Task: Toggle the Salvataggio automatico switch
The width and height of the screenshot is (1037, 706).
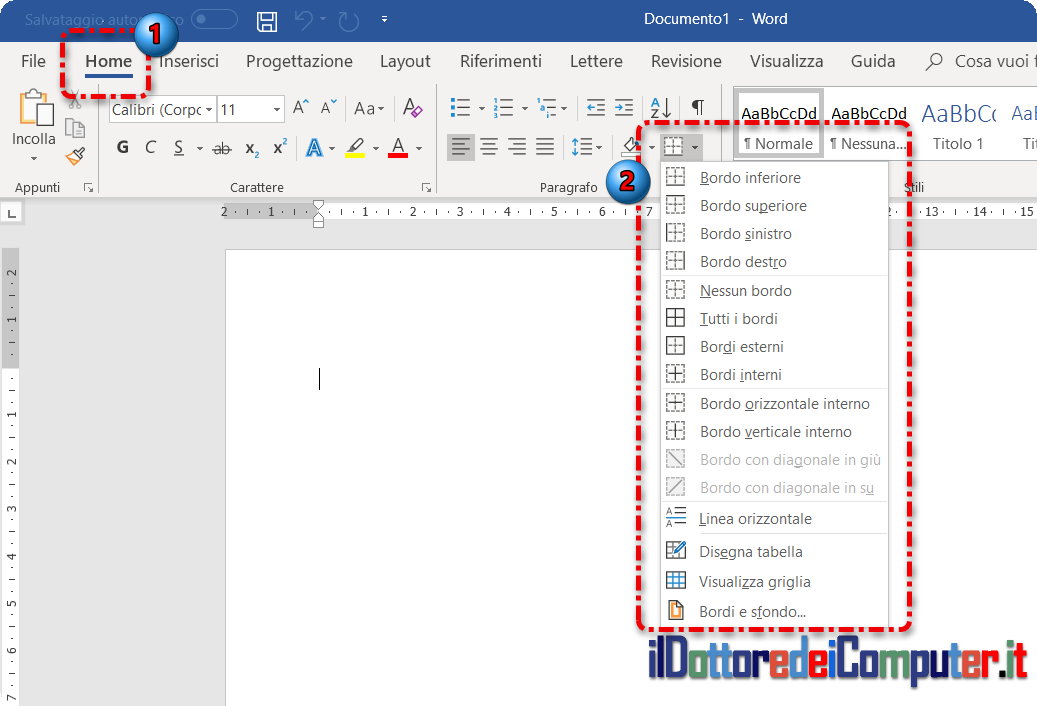Action: pos(214,19)
